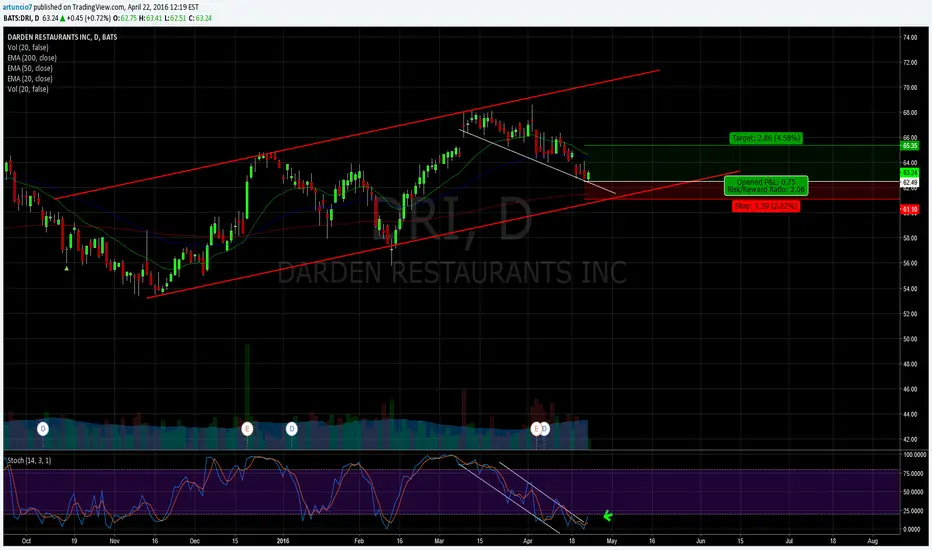Select the BATS:DRI, D symbol text
The width and height of the screenshot is (932, 550).
[x=21, y=18]
